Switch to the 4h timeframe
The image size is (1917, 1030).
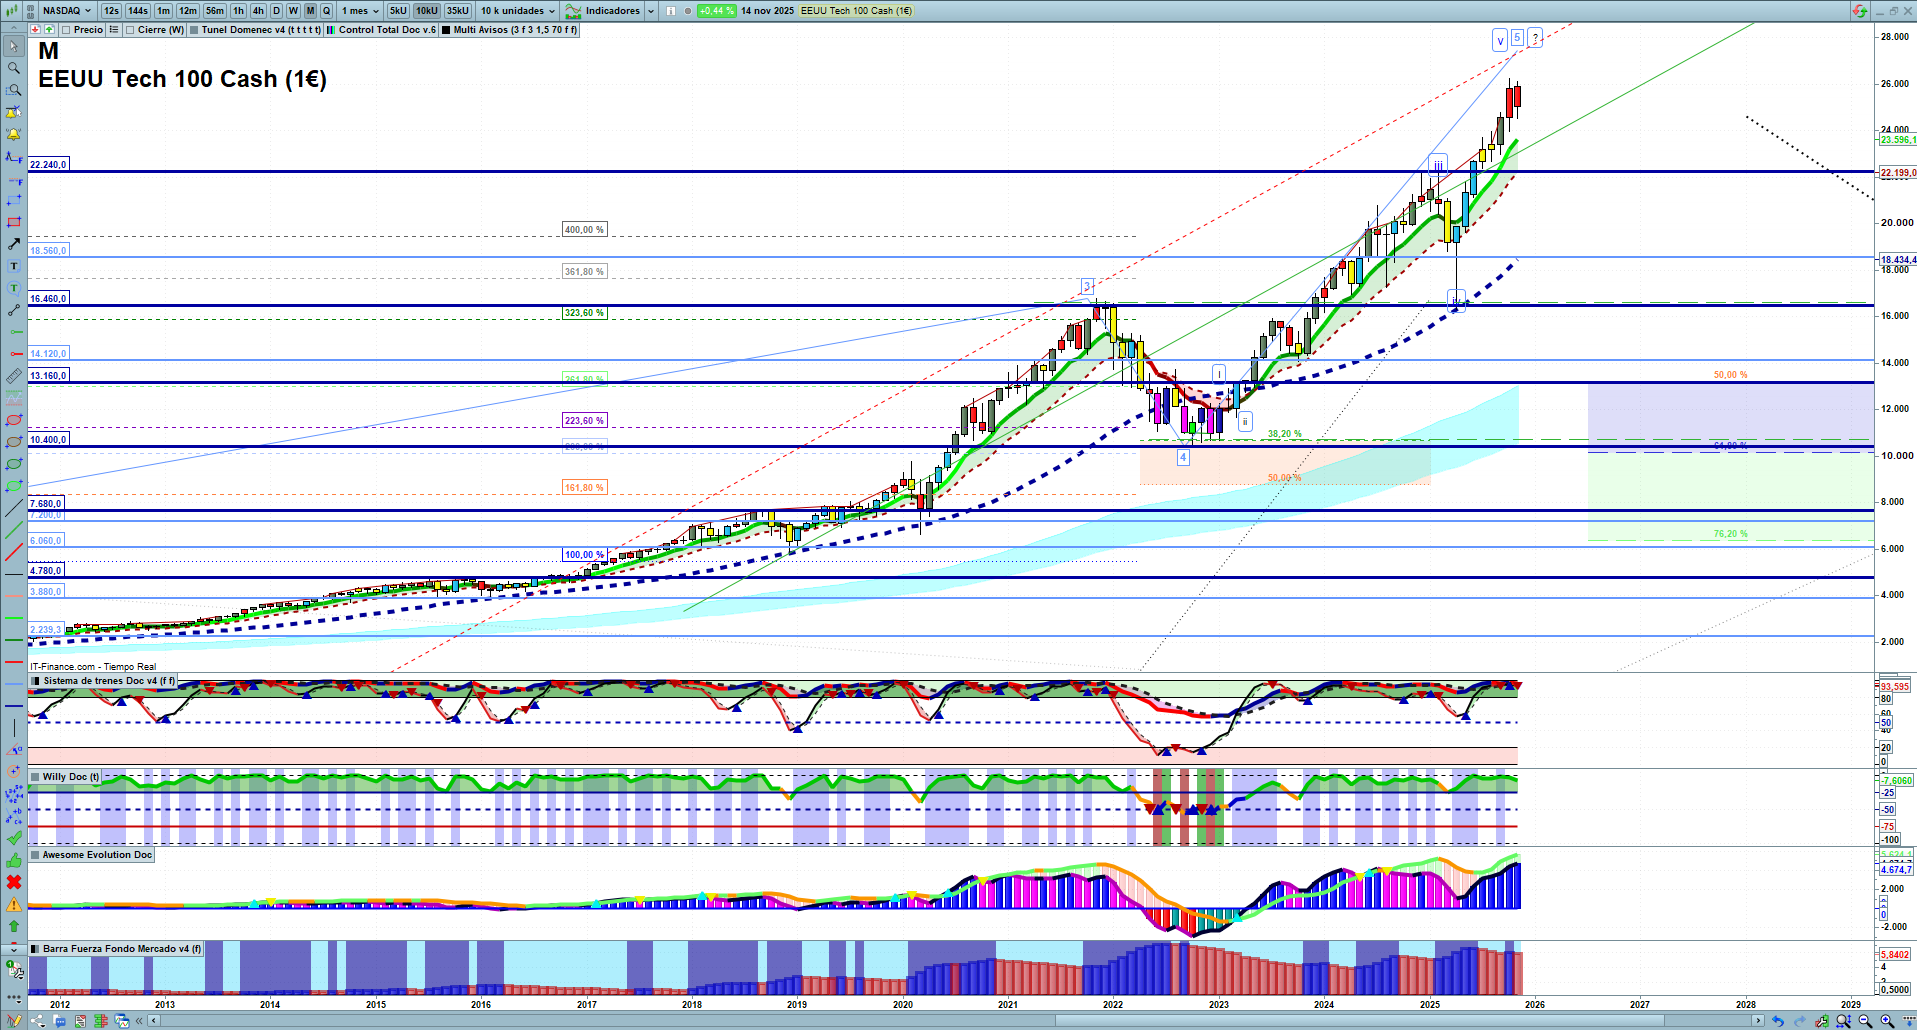tap(258, 11)
